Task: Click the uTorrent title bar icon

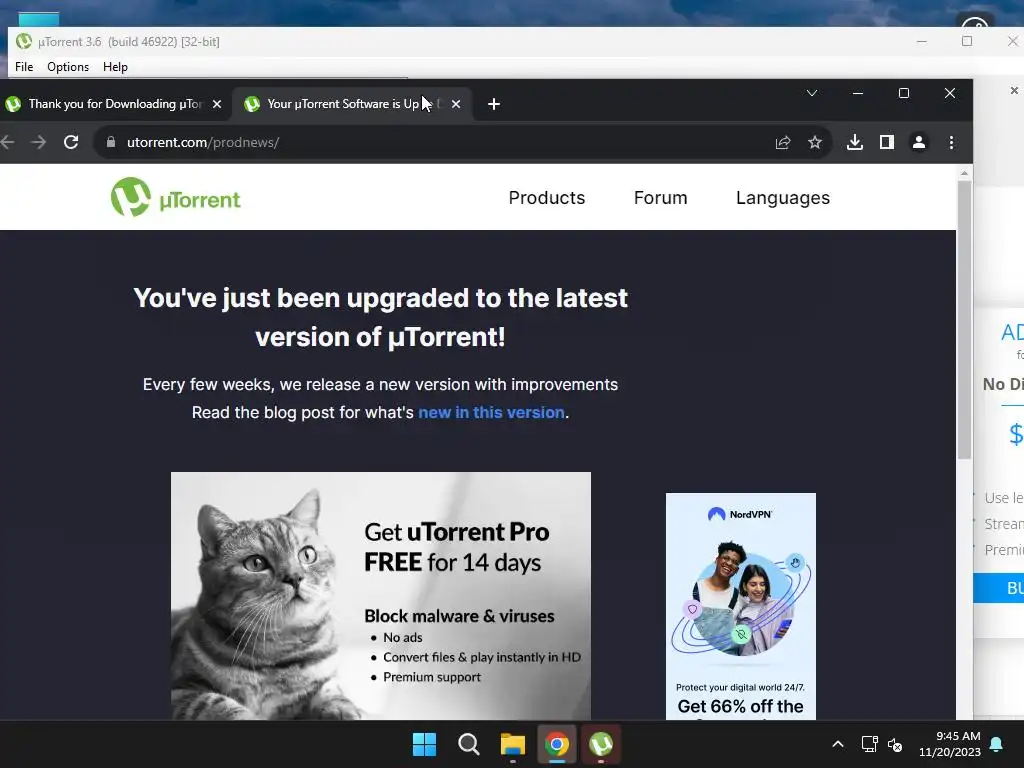Action: point(24,41)
